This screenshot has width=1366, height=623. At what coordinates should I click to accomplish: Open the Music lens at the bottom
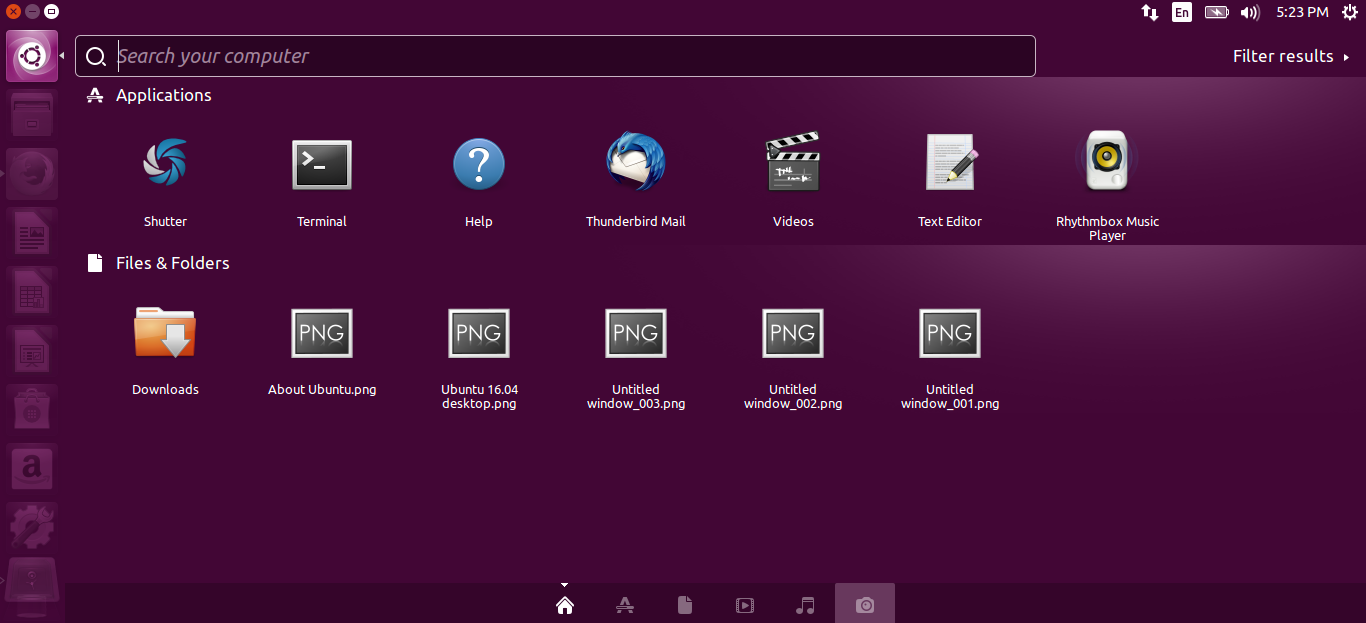pos(805,605)
